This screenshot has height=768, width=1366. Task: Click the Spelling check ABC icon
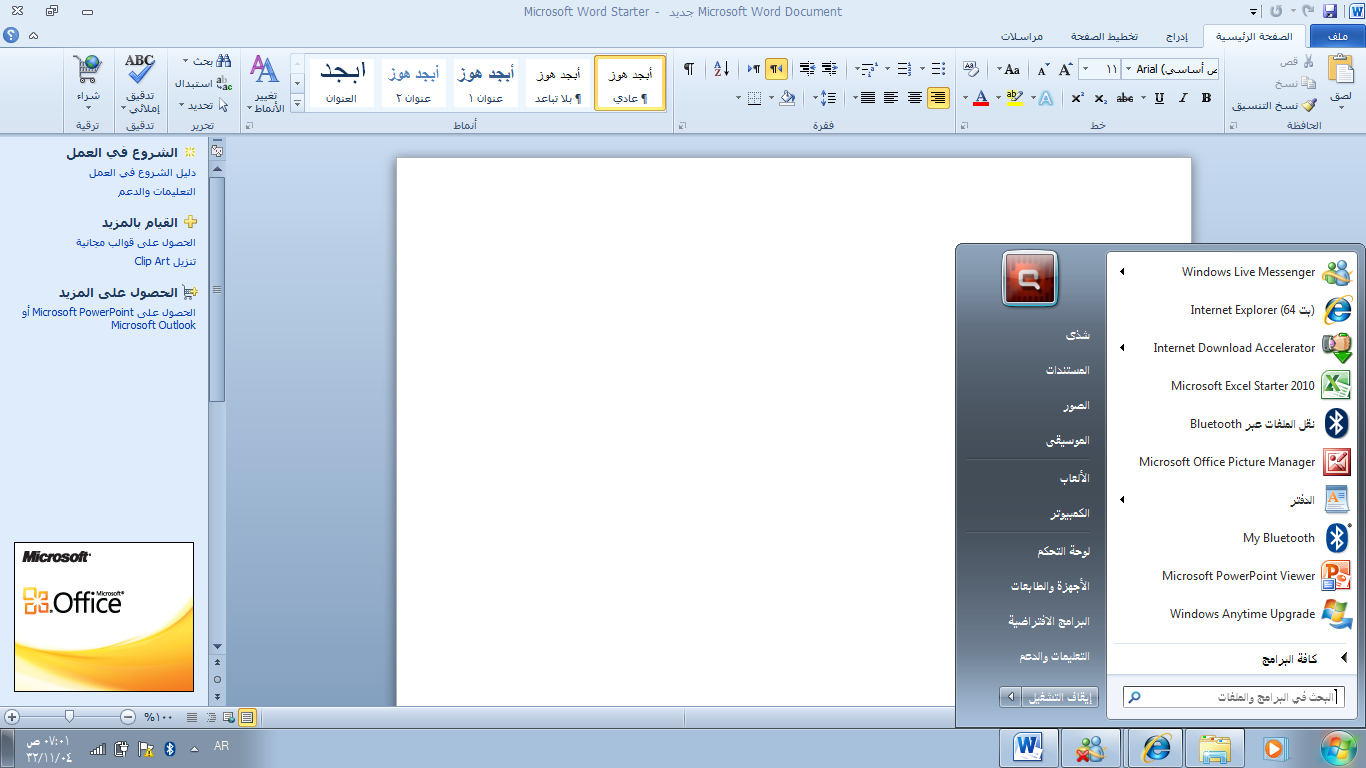(140, 68)
